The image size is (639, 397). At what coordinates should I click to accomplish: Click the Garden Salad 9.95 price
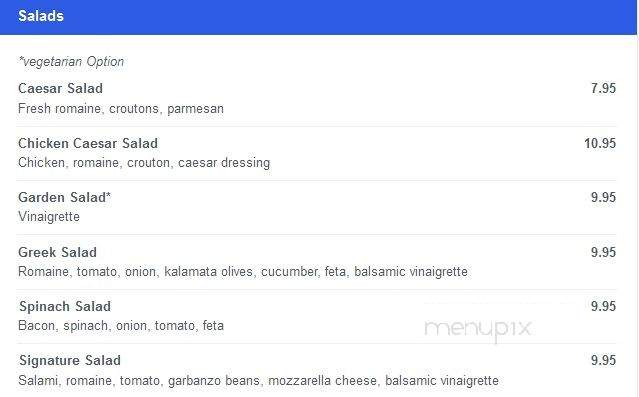(603, 198)
